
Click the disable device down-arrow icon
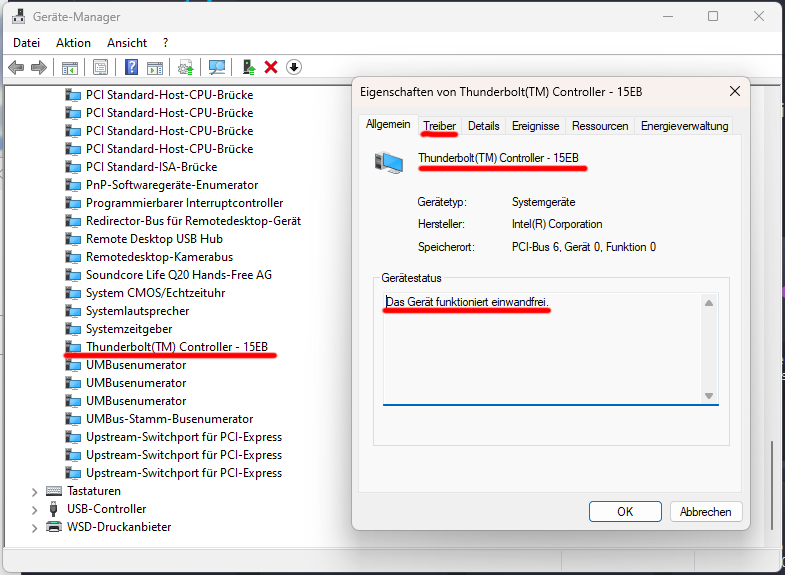tap(294, 67)
